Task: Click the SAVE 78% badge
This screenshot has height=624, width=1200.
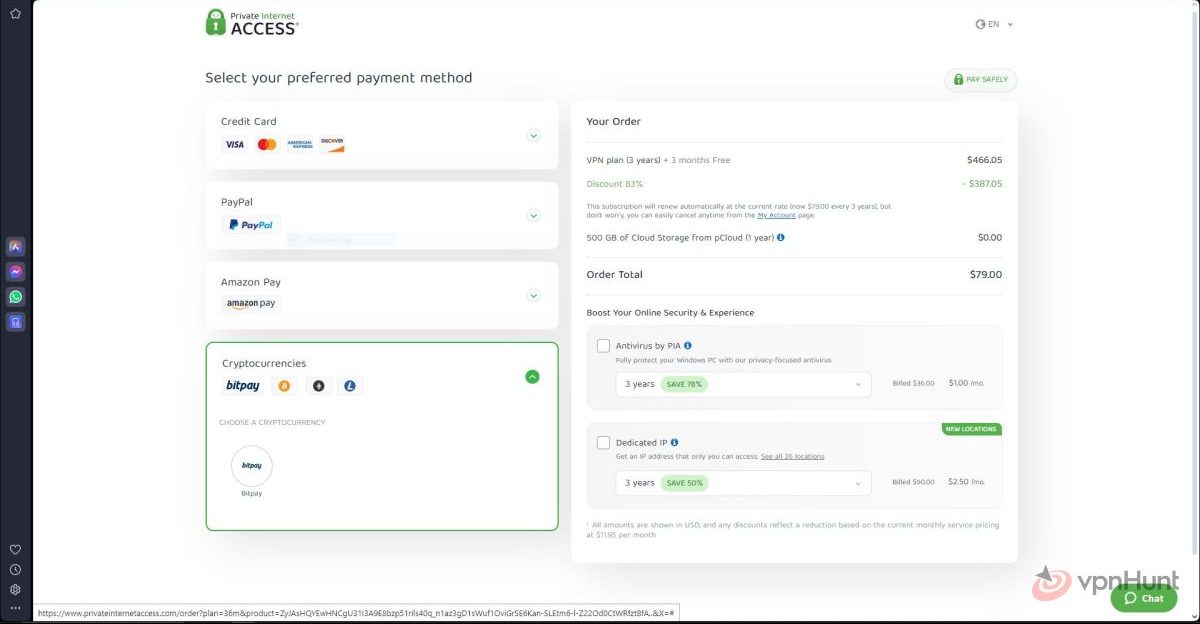Action: click(x=684, y=384)
